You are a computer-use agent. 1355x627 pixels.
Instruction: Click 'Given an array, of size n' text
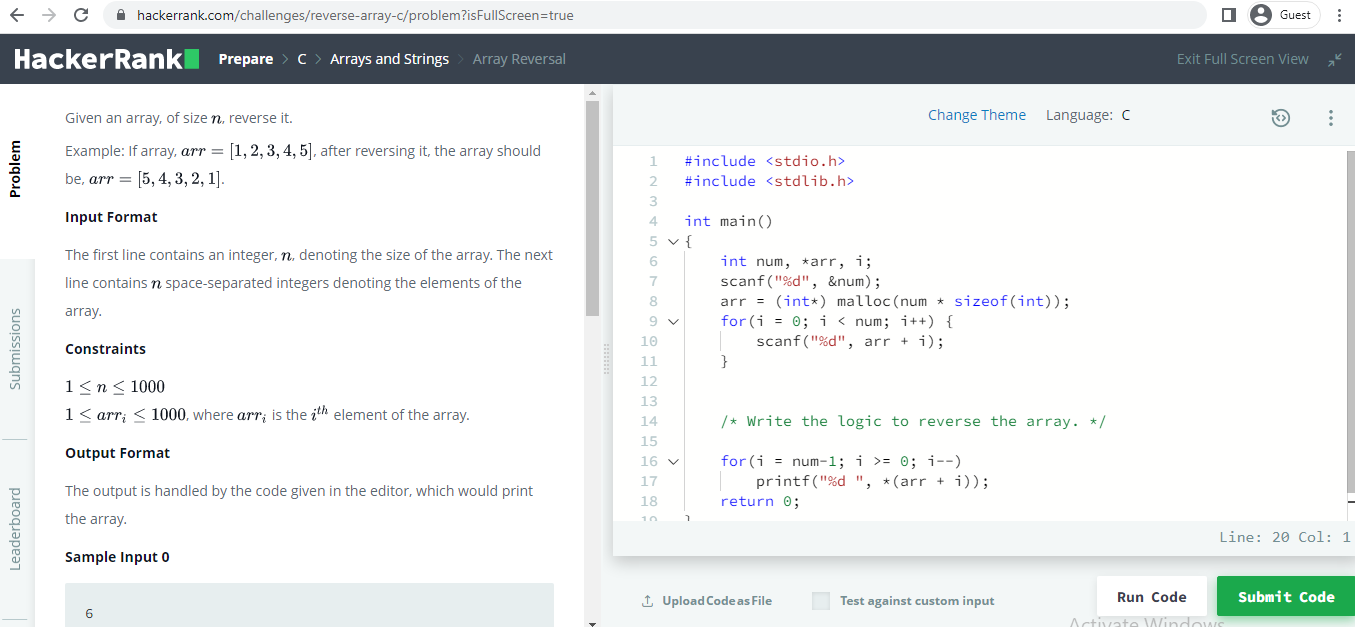click(x=179, y=118)
